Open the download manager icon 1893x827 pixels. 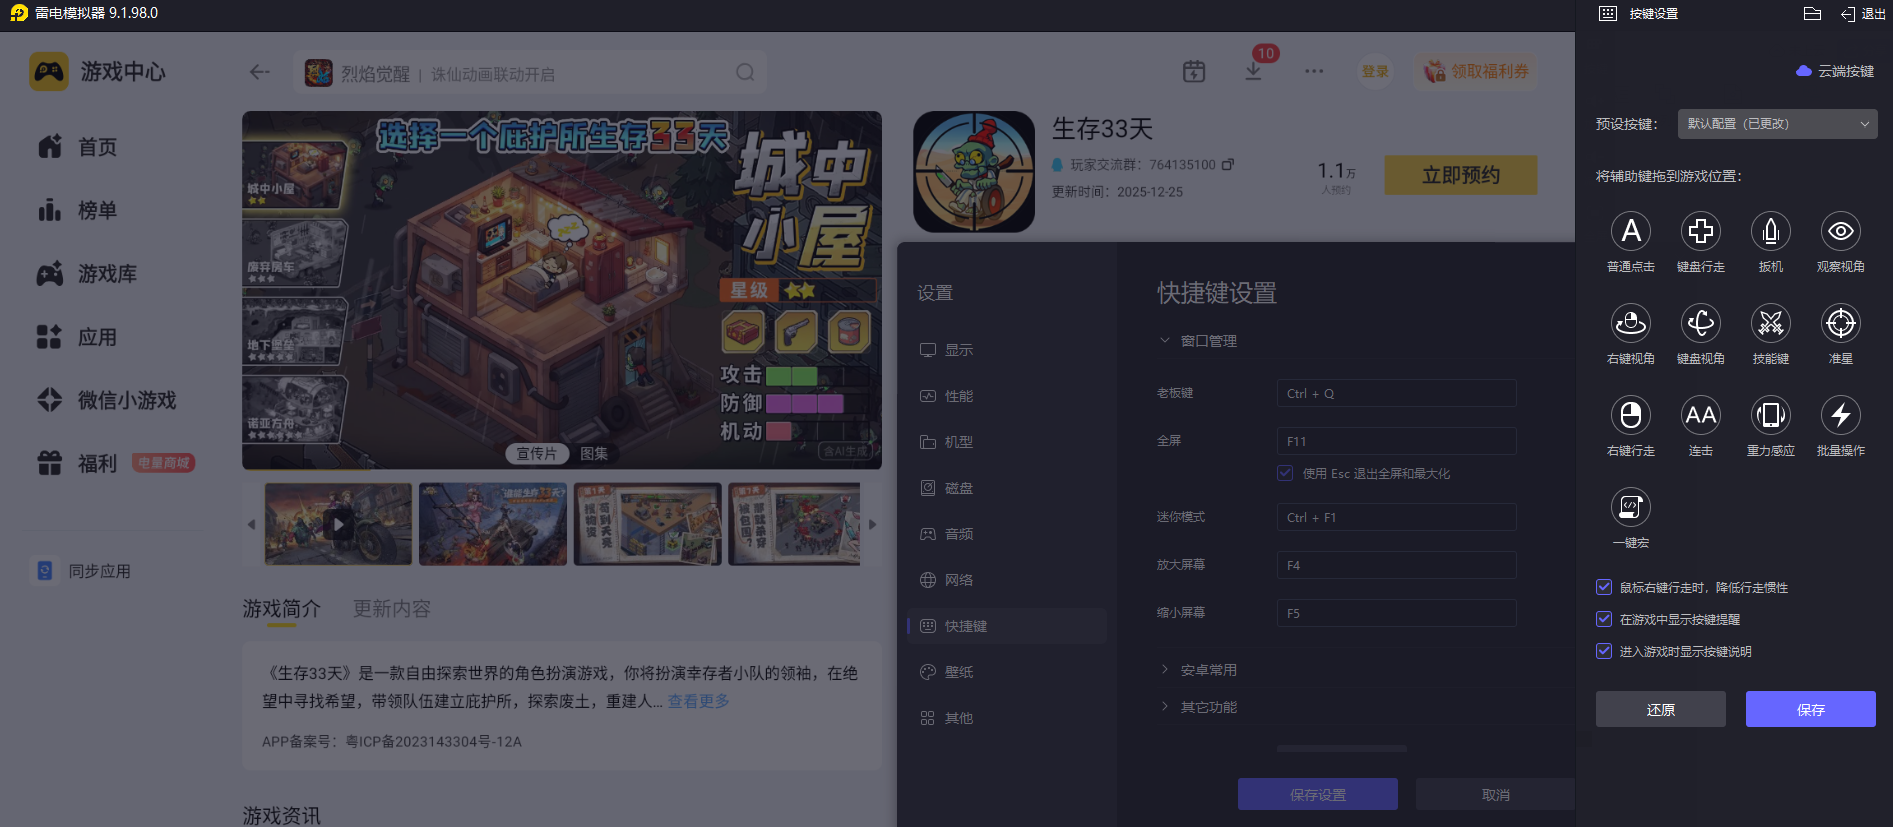coord(1253,71)
